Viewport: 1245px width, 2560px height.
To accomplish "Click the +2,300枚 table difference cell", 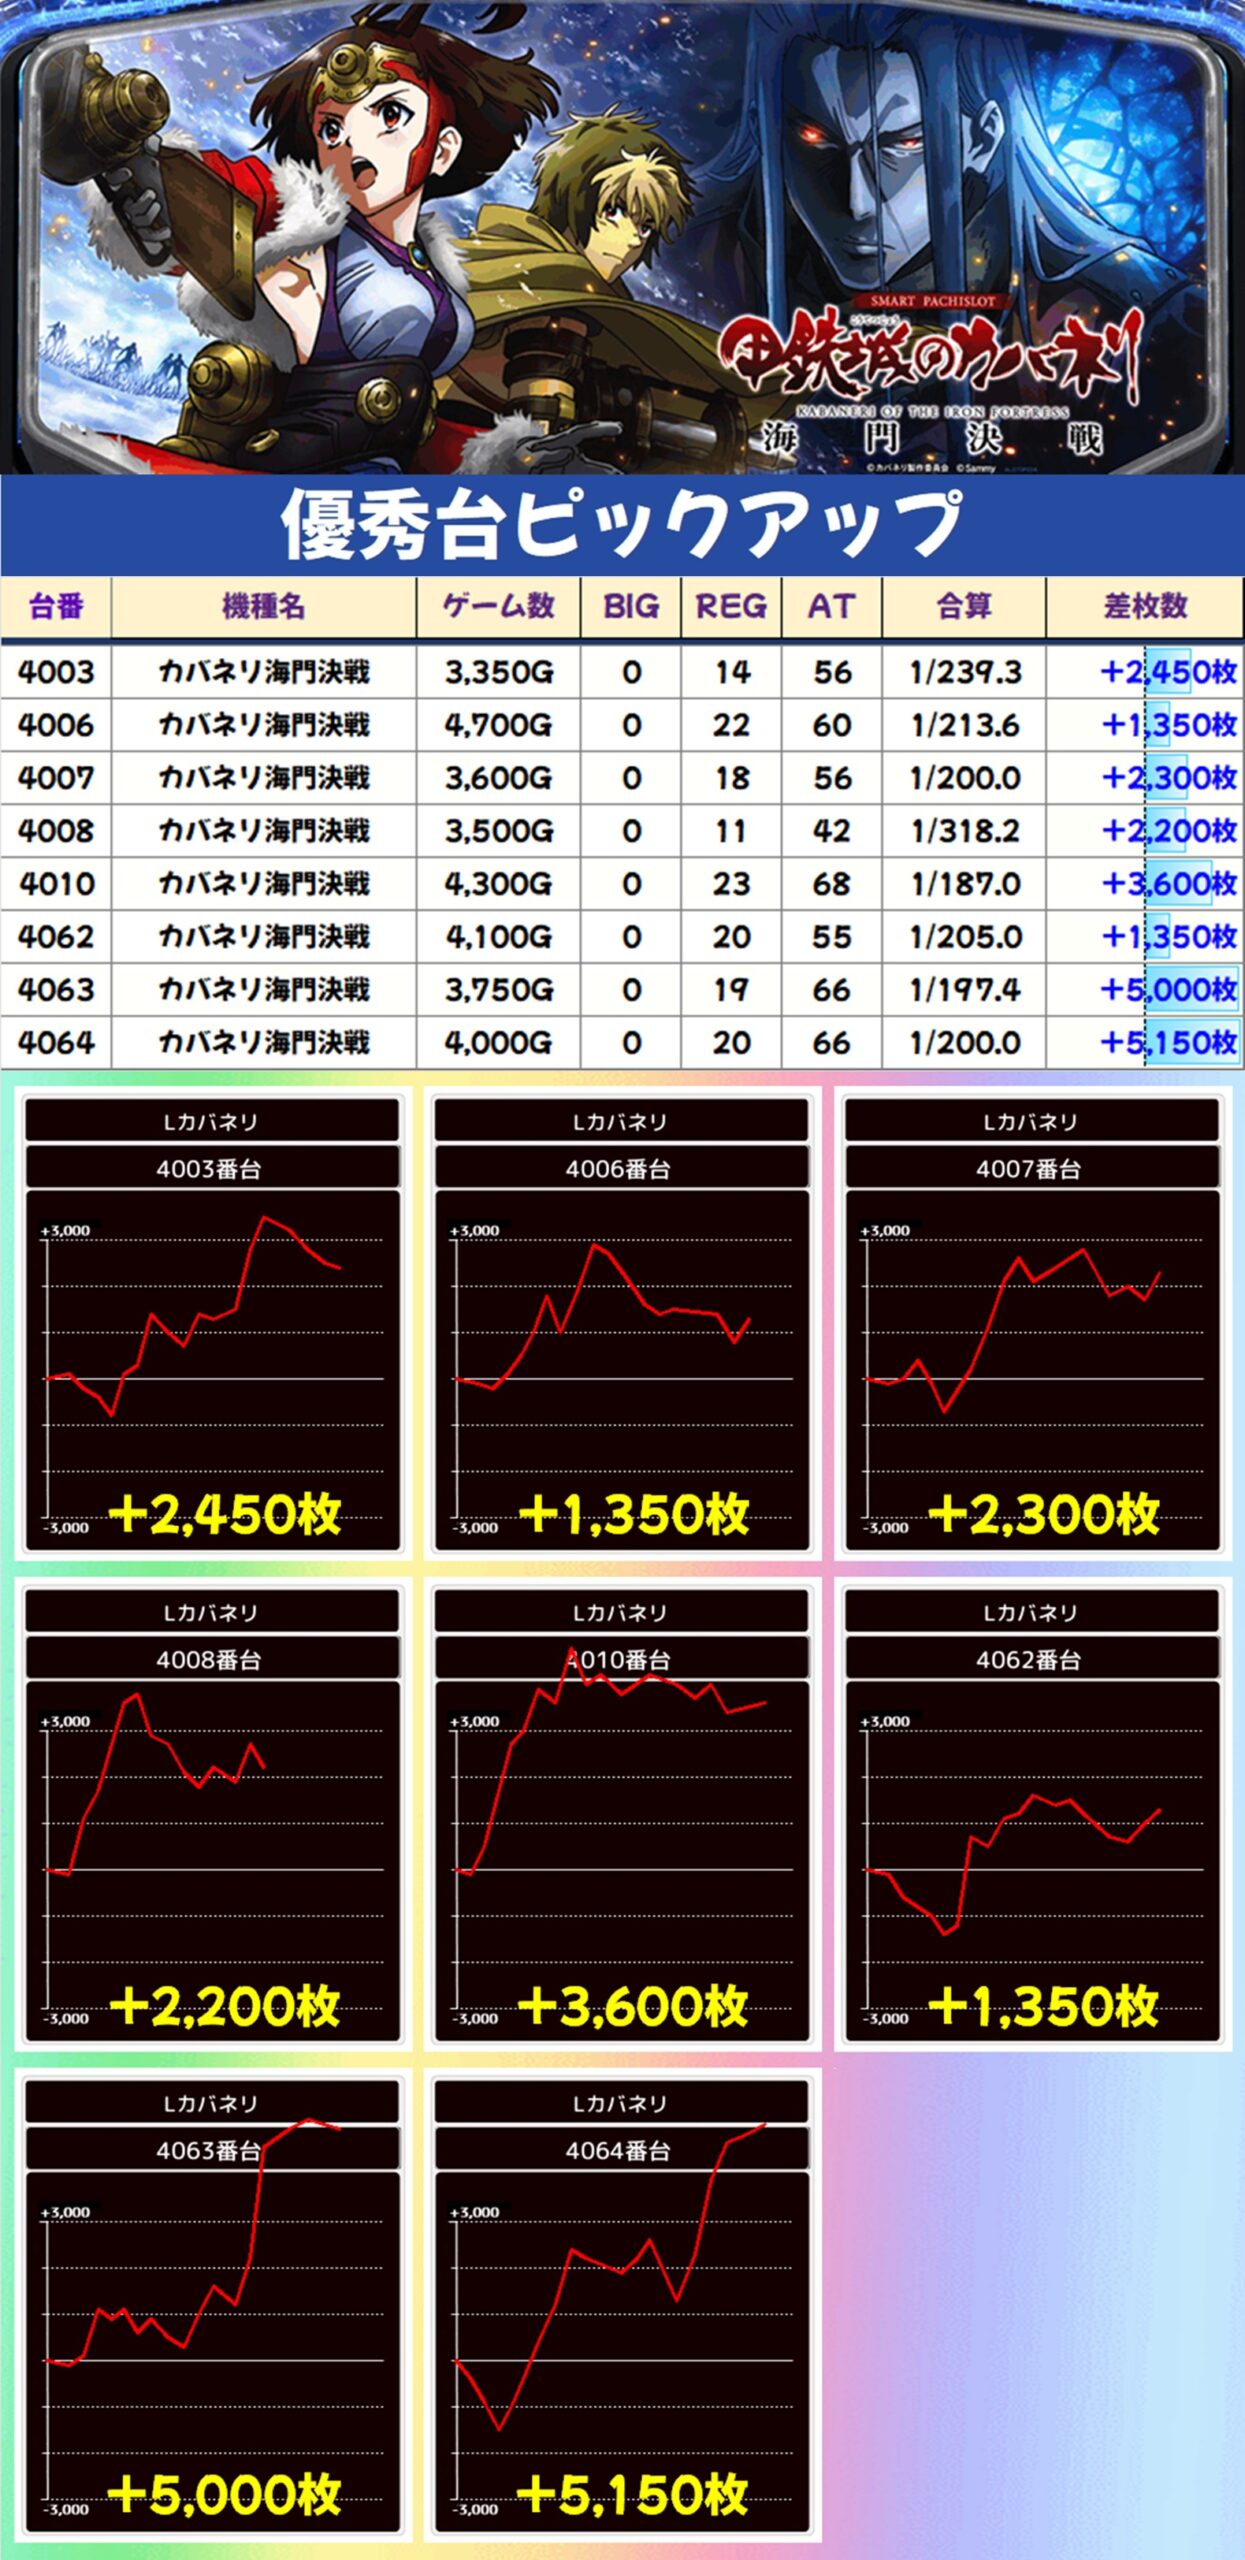I will pyautogui.click(x=1145, y=778).
